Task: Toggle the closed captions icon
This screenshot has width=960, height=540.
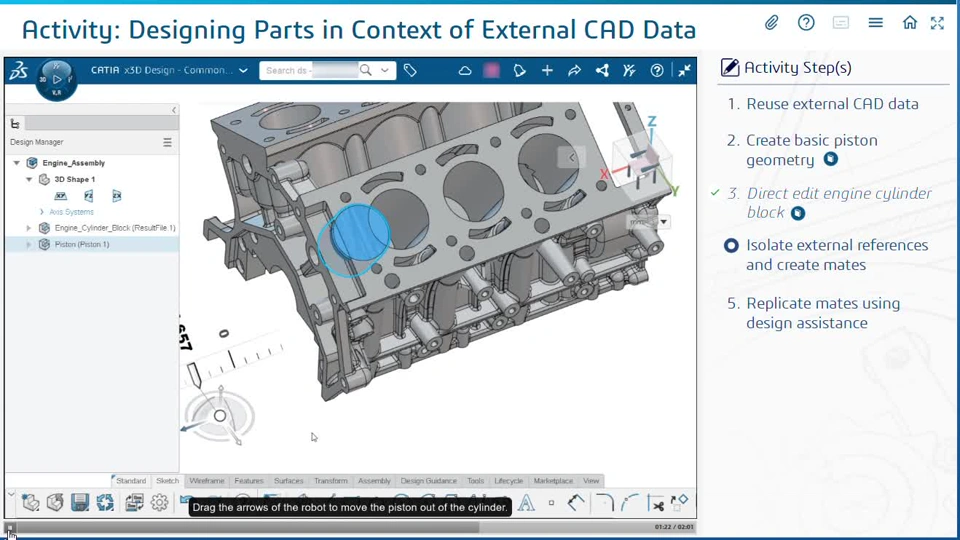Action: [x=841, y=23]
